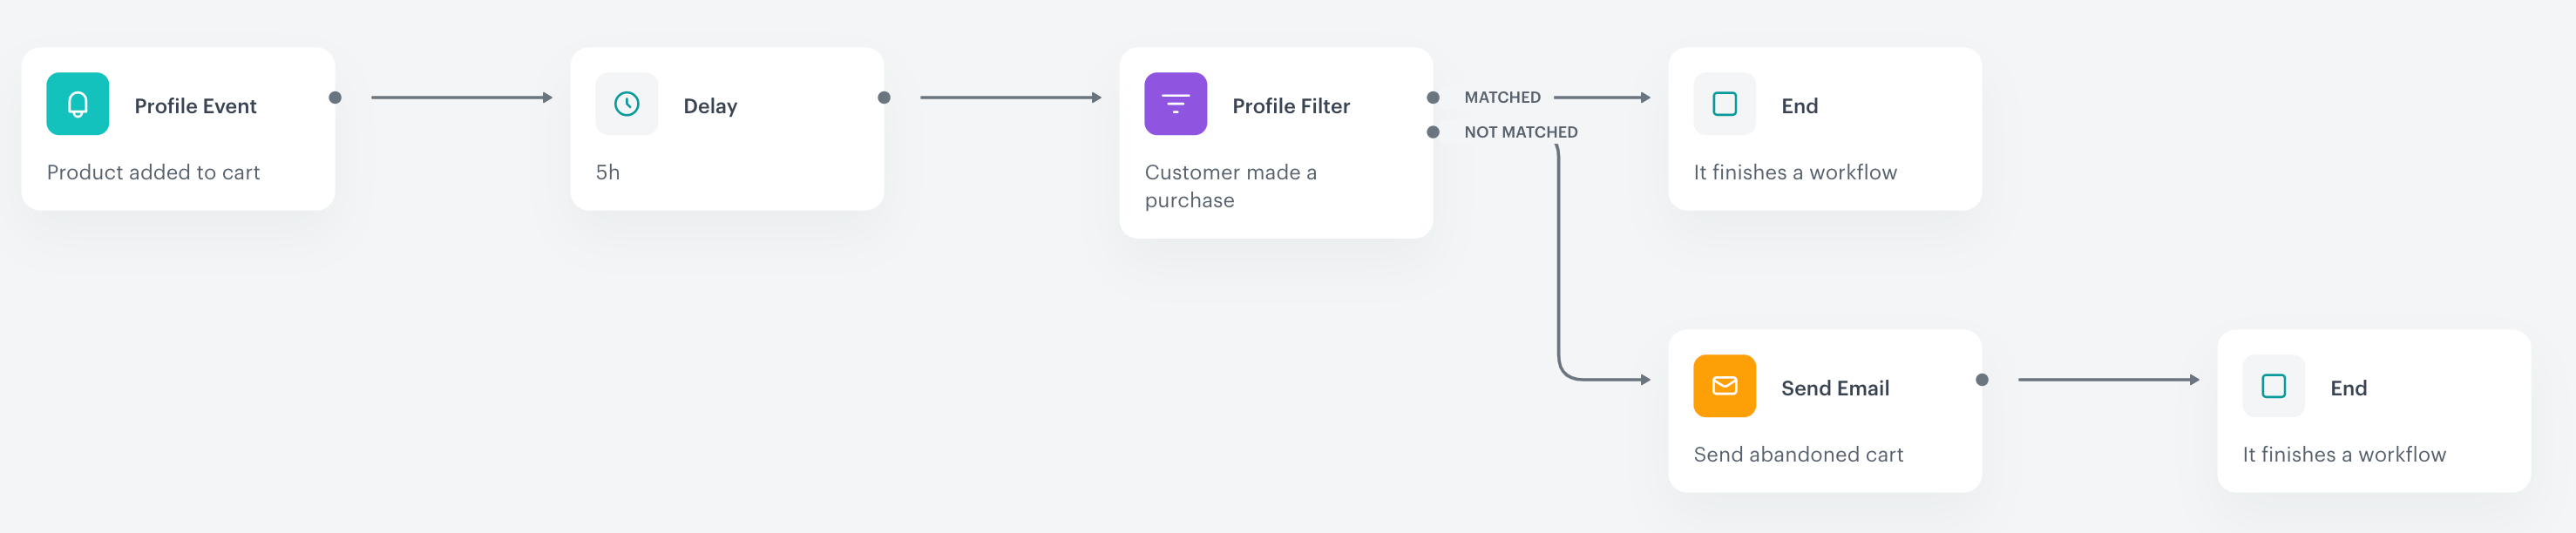Select the Profile Filter card
Image resolution: width=2576 pixels, height=533 pixels.
point(1276,144)
